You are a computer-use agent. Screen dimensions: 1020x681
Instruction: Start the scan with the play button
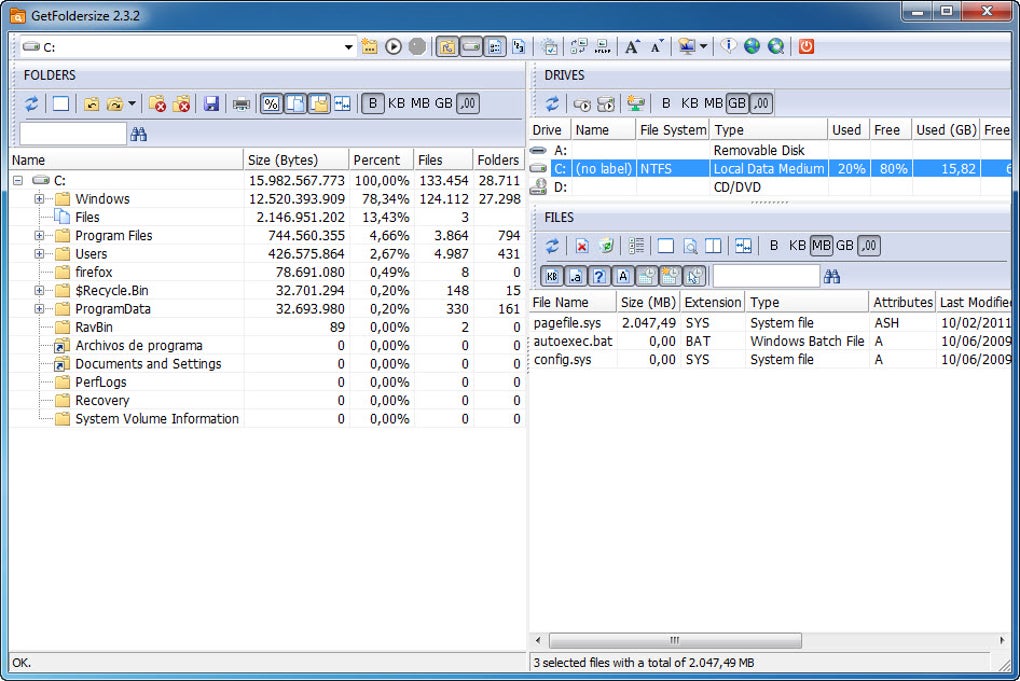[393, 47]
